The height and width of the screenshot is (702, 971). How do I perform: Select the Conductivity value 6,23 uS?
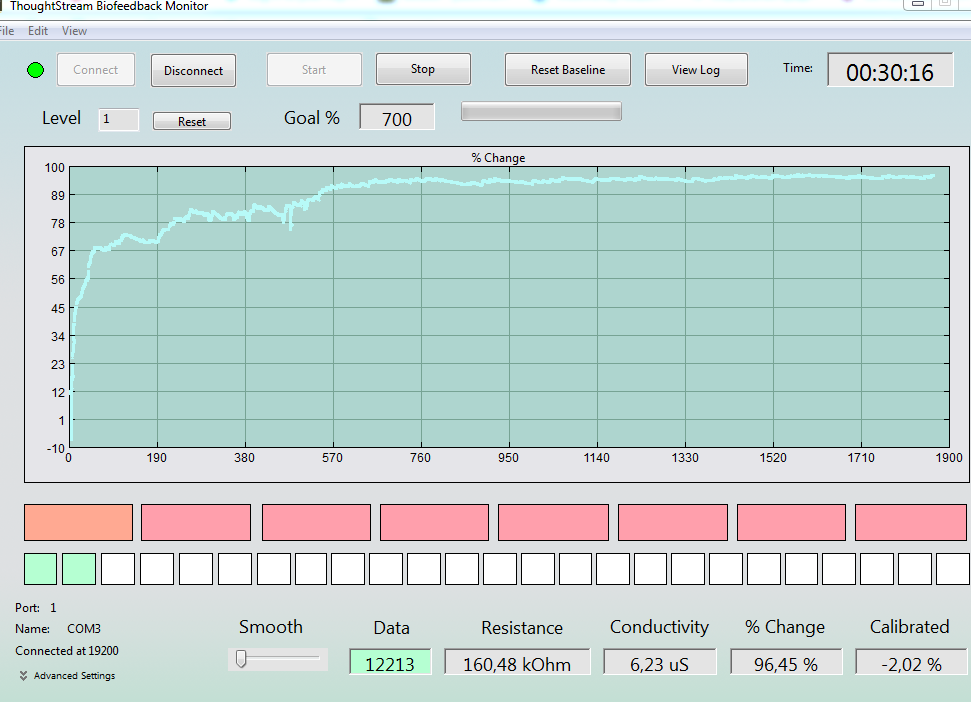pyautogui.click(x=660, y=663)
